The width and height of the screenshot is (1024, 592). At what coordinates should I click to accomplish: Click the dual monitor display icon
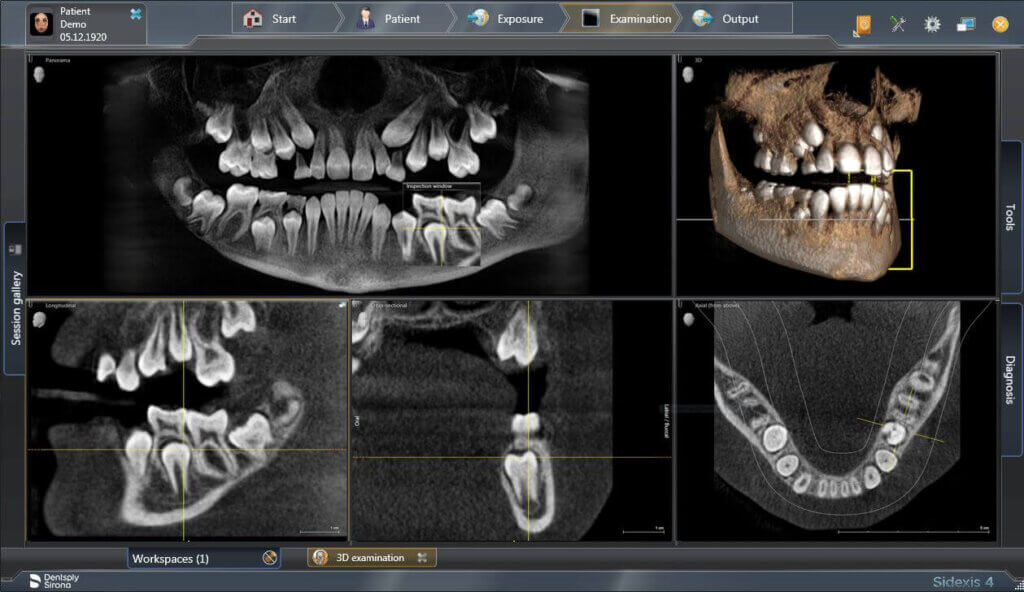(x=966, y=24)
